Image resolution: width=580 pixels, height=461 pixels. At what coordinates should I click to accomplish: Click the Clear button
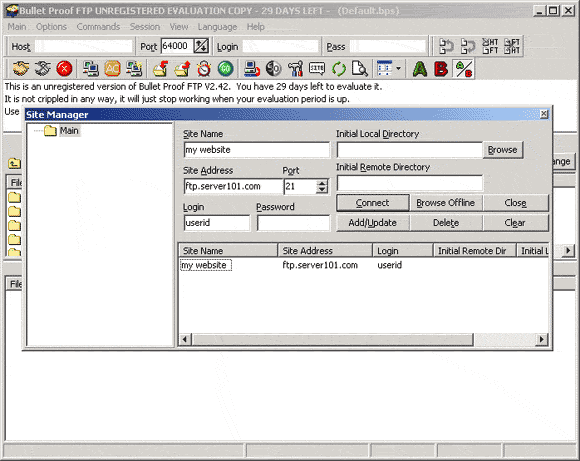(x=516, y=223)
